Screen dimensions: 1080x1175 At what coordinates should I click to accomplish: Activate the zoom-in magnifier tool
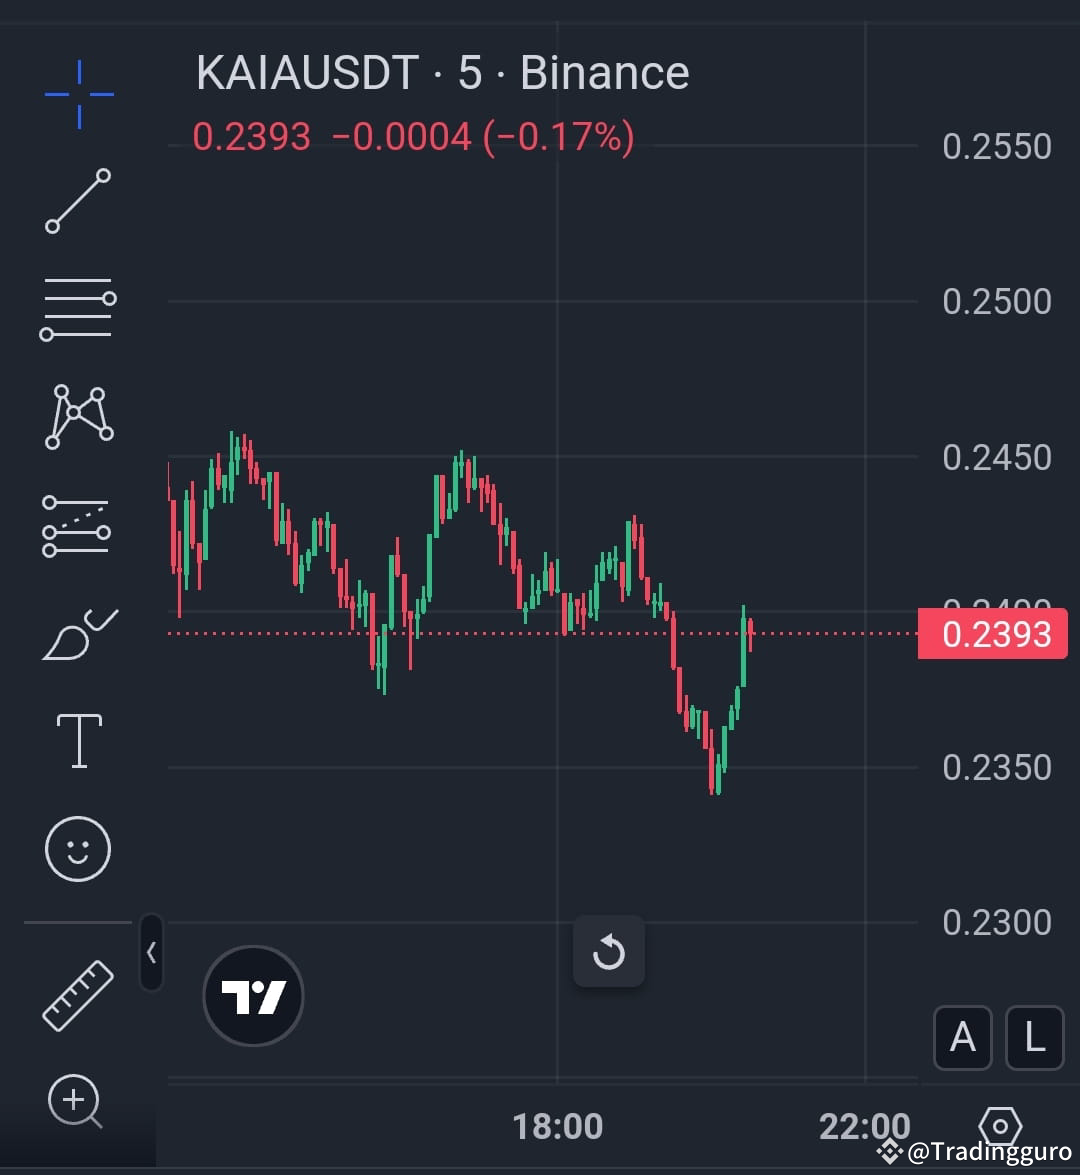pyautogui.click(x=74, y=1100)
